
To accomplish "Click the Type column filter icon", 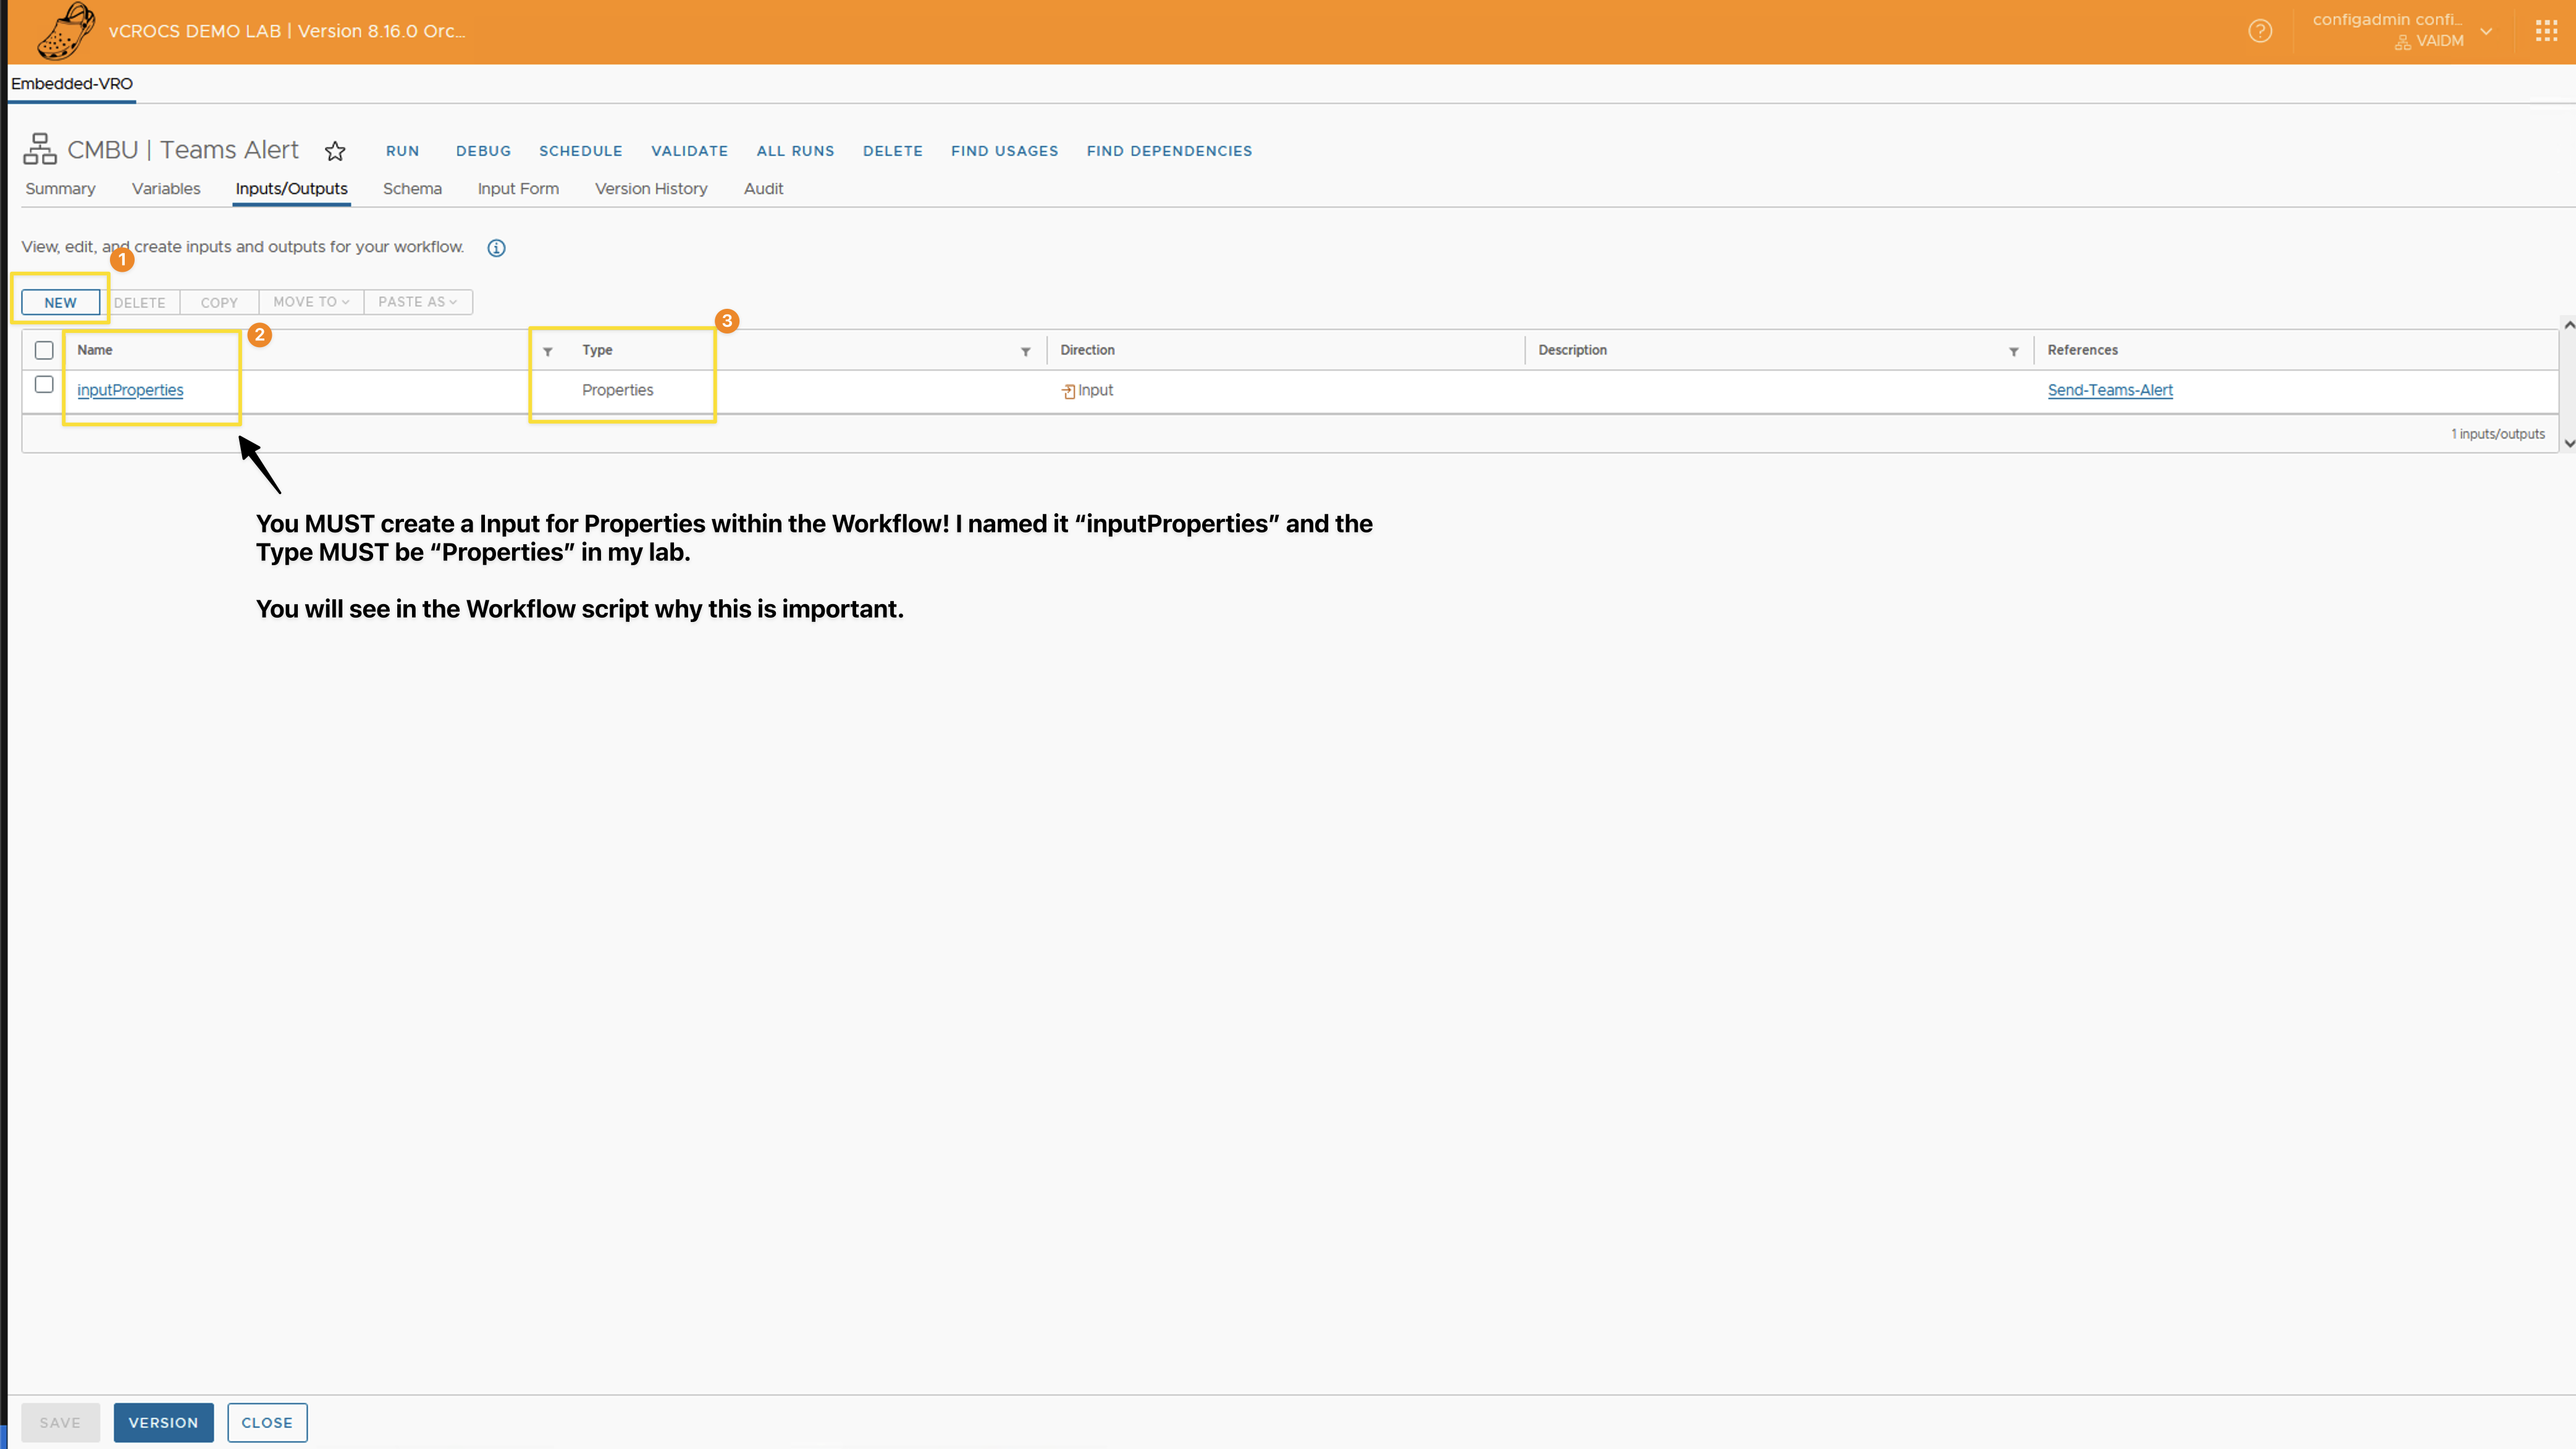I will [1025, 351].
